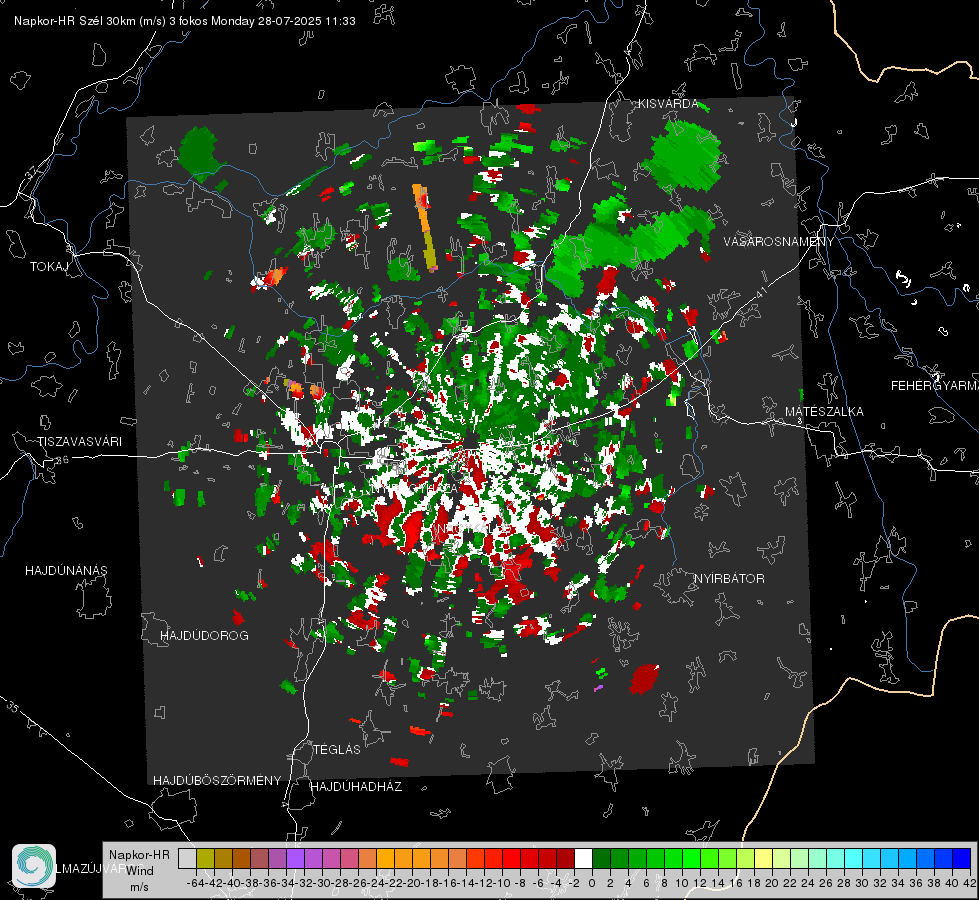Click the large green echo below Kisvárda
This screenshot has width=979, height=900.
point(686,156)
